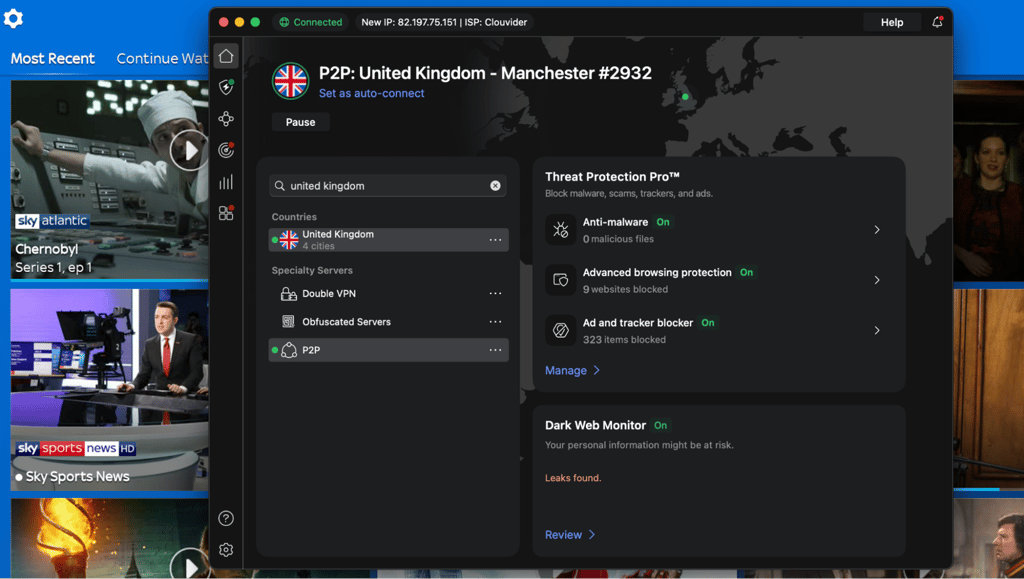The image size is (1024, 579).
Task: Click the Double VPN lock icon
Action: 288,294
